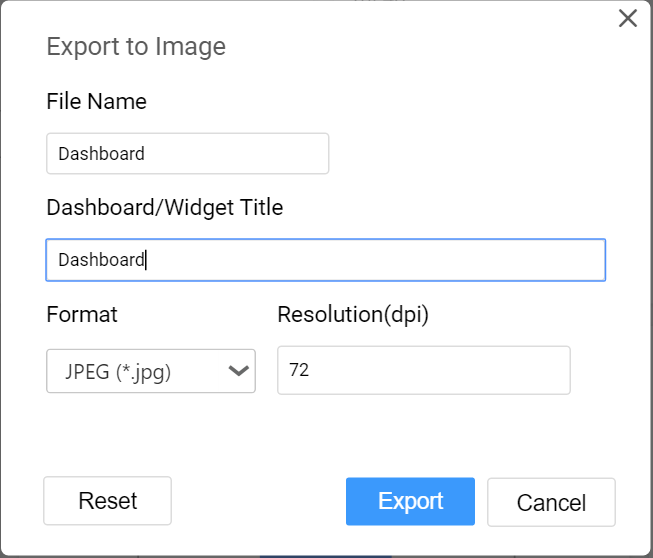The image size is (653, 558).
Task: Focus the Dashboard/Widget Title text box
Action: coord(326,260)
